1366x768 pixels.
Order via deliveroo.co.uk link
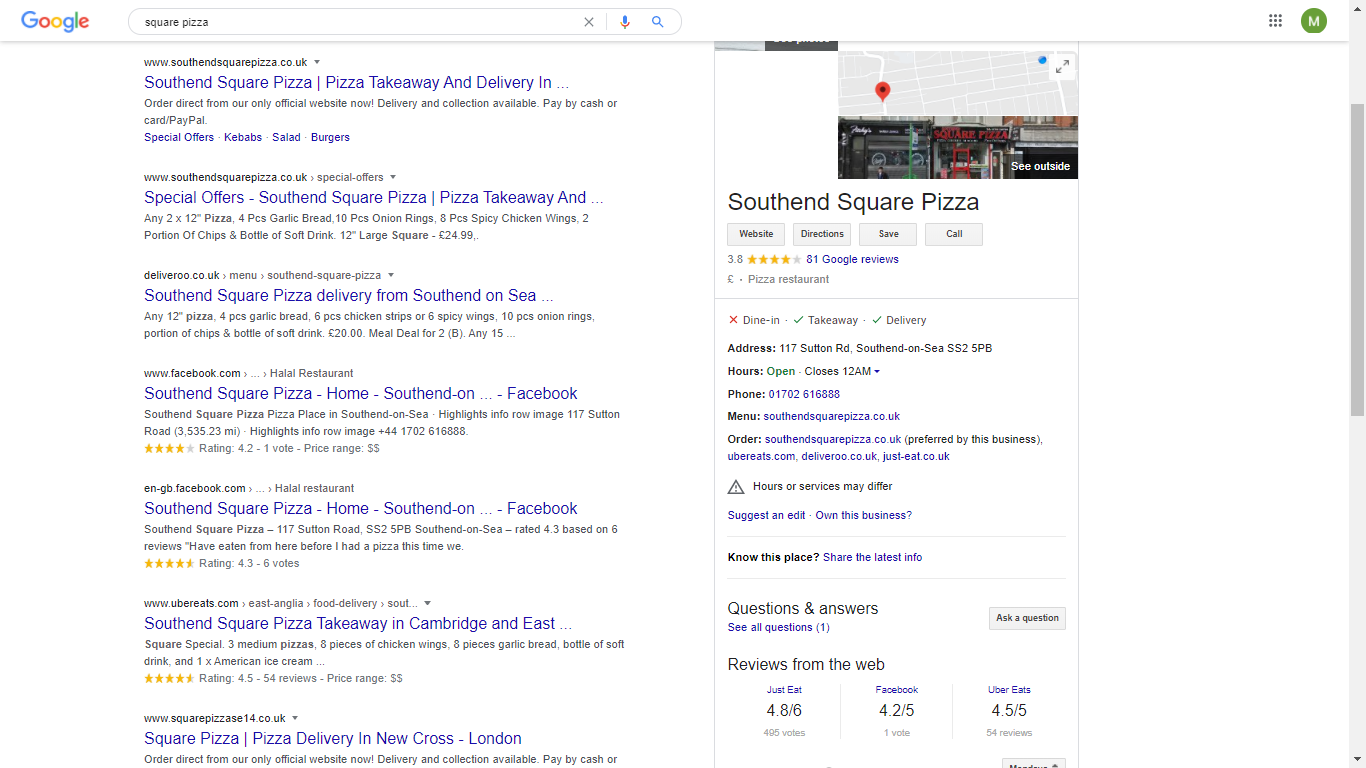pyautogui.click(x=839, y=456)
